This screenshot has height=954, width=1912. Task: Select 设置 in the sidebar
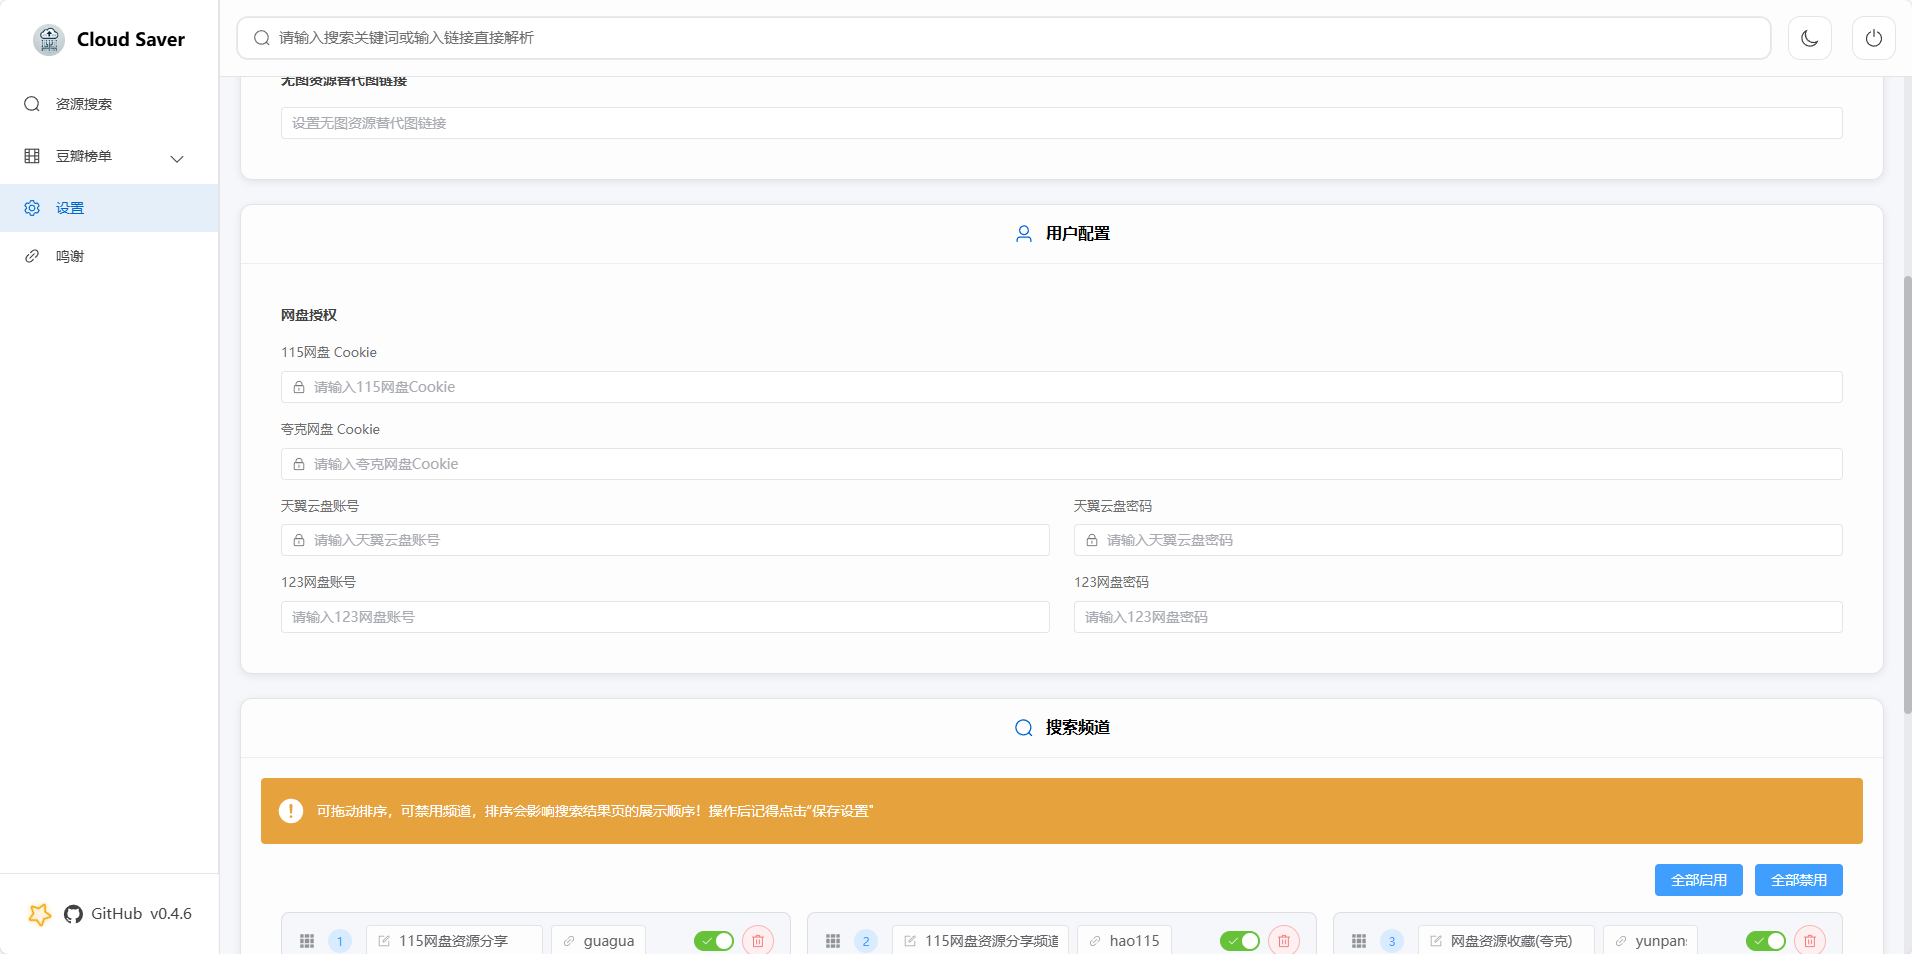[109, 208]
